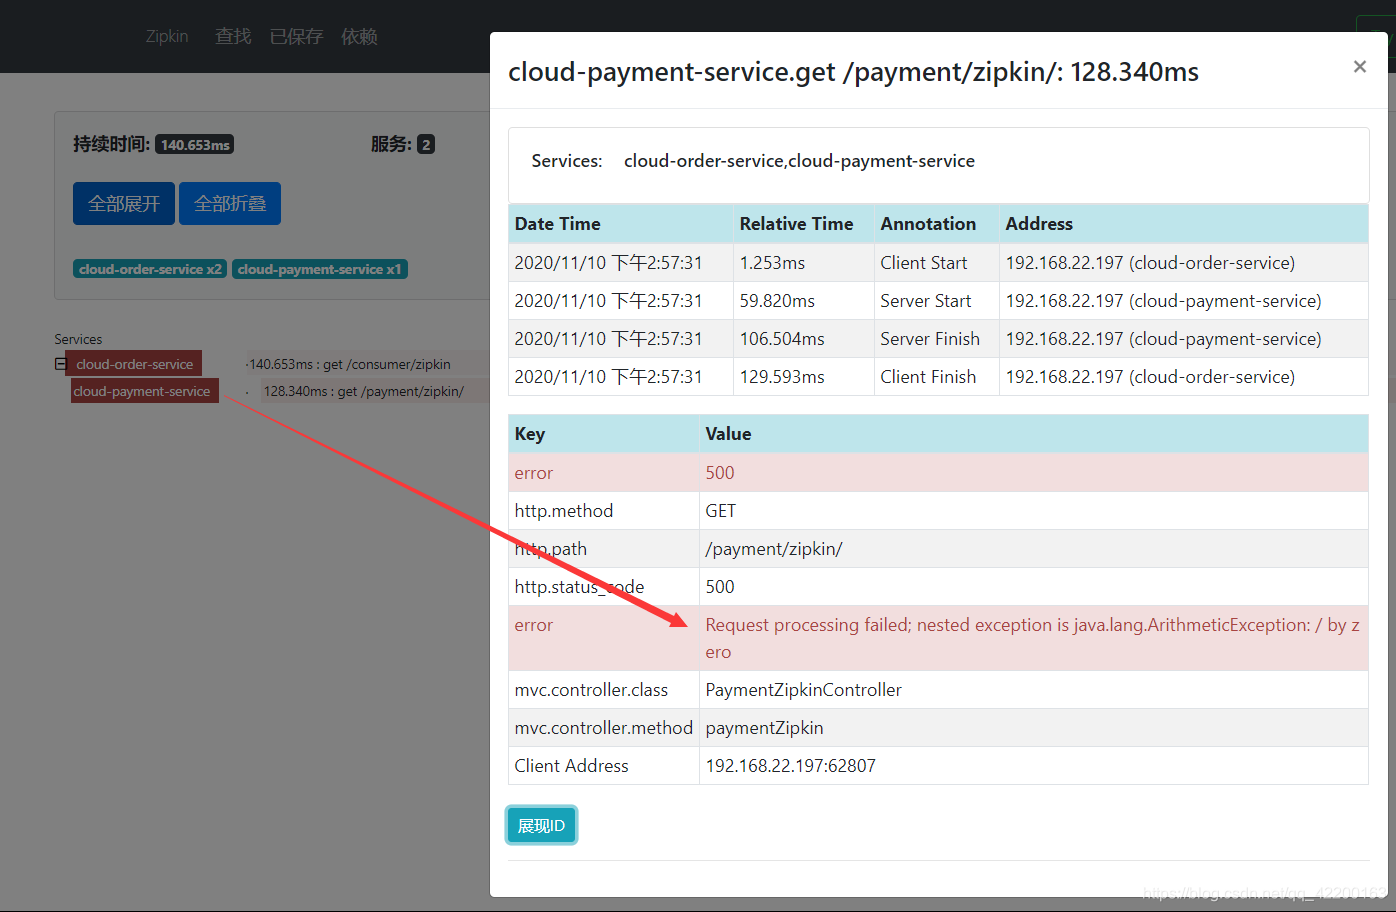This screenshot has width=1396, height=912.
Task: Click the dialog title cloud-payment-service.get
Action: coord(853,72)
